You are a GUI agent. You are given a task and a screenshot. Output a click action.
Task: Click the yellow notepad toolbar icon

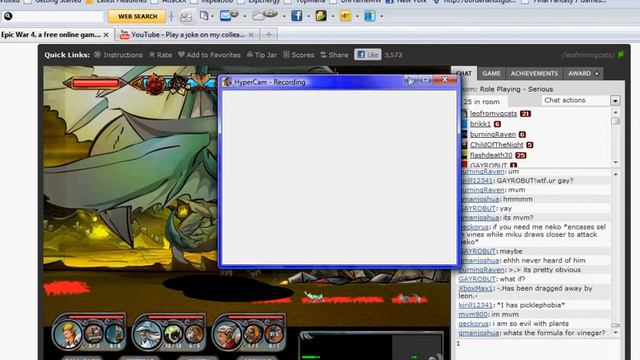click(x=321, y=16)
